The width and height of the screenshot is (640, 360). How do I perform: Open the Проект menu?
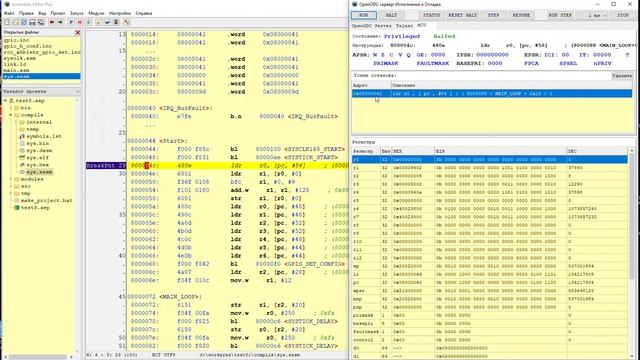coord(58,13)
